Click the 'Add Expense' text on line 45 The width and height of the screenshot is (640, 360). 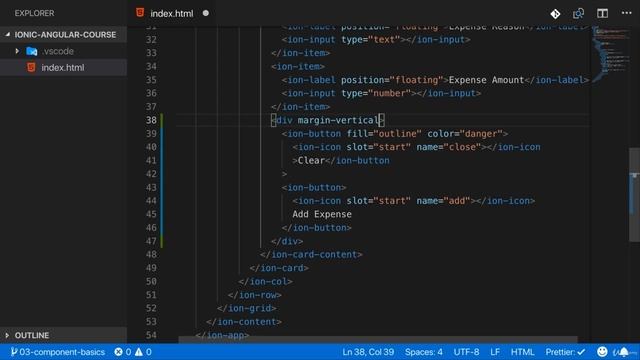point(322,214)
